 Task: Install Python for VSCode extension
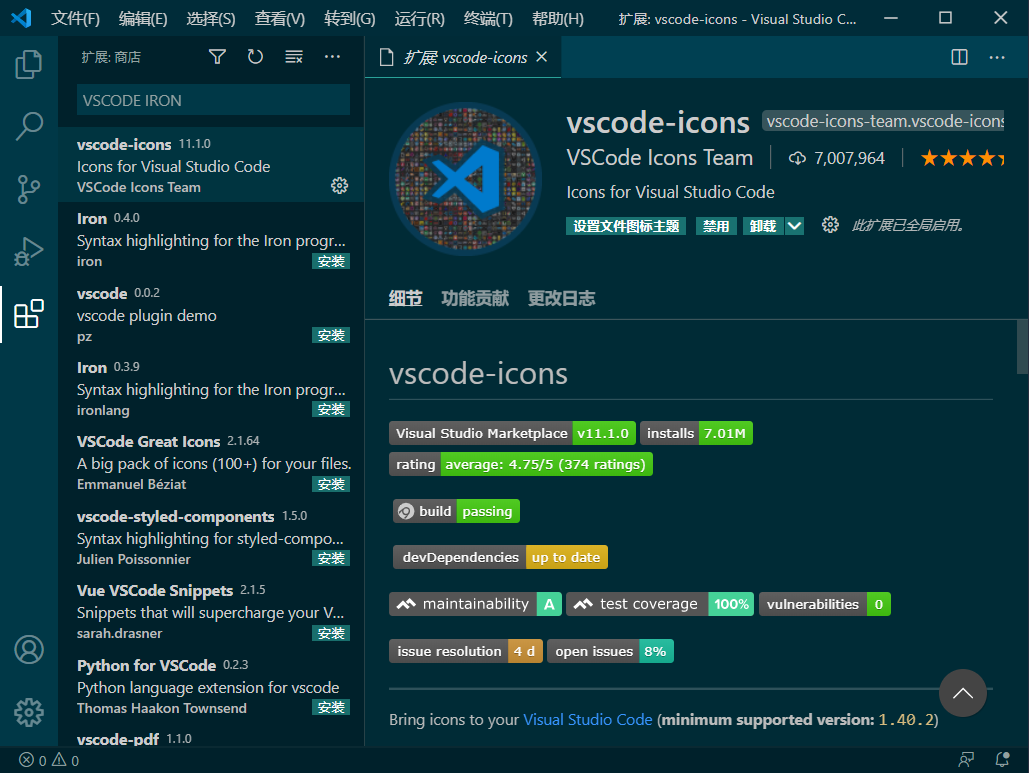click(331, 707)
